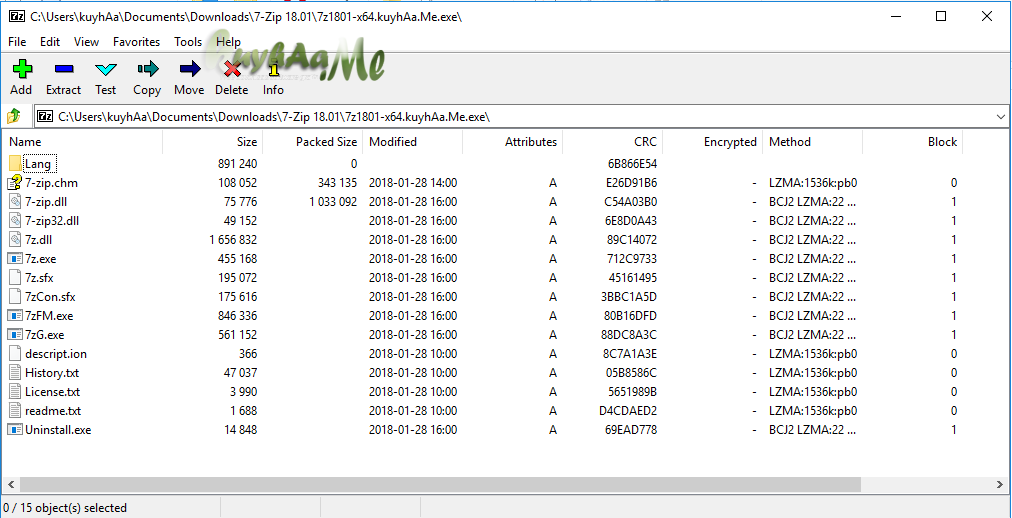This screenshot has width=1012, height=518.
Task: Sort by the Modified column header
Action: [412, 142]
